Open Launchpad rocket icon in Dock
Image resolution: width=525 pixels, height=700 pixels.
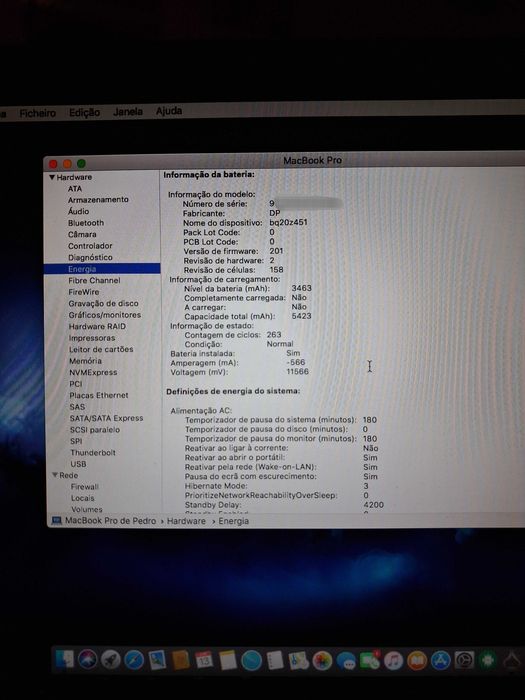click(110, 660)
